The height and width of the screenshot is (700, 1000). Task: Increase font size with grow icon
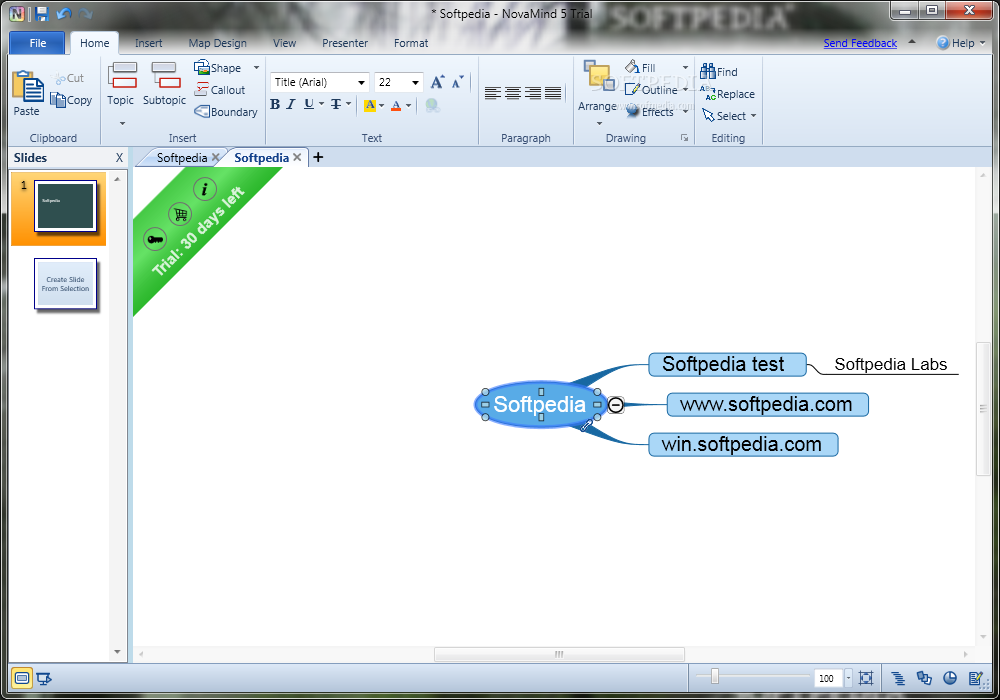(x=438, y=82)
